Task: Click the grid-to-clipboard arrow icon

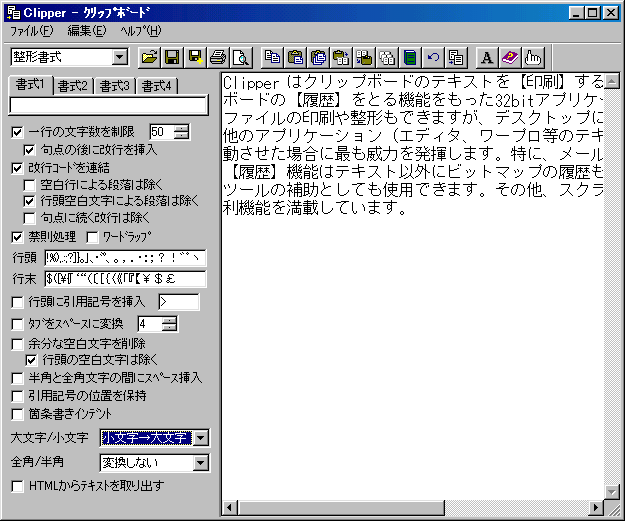Action: pos(364,58)
